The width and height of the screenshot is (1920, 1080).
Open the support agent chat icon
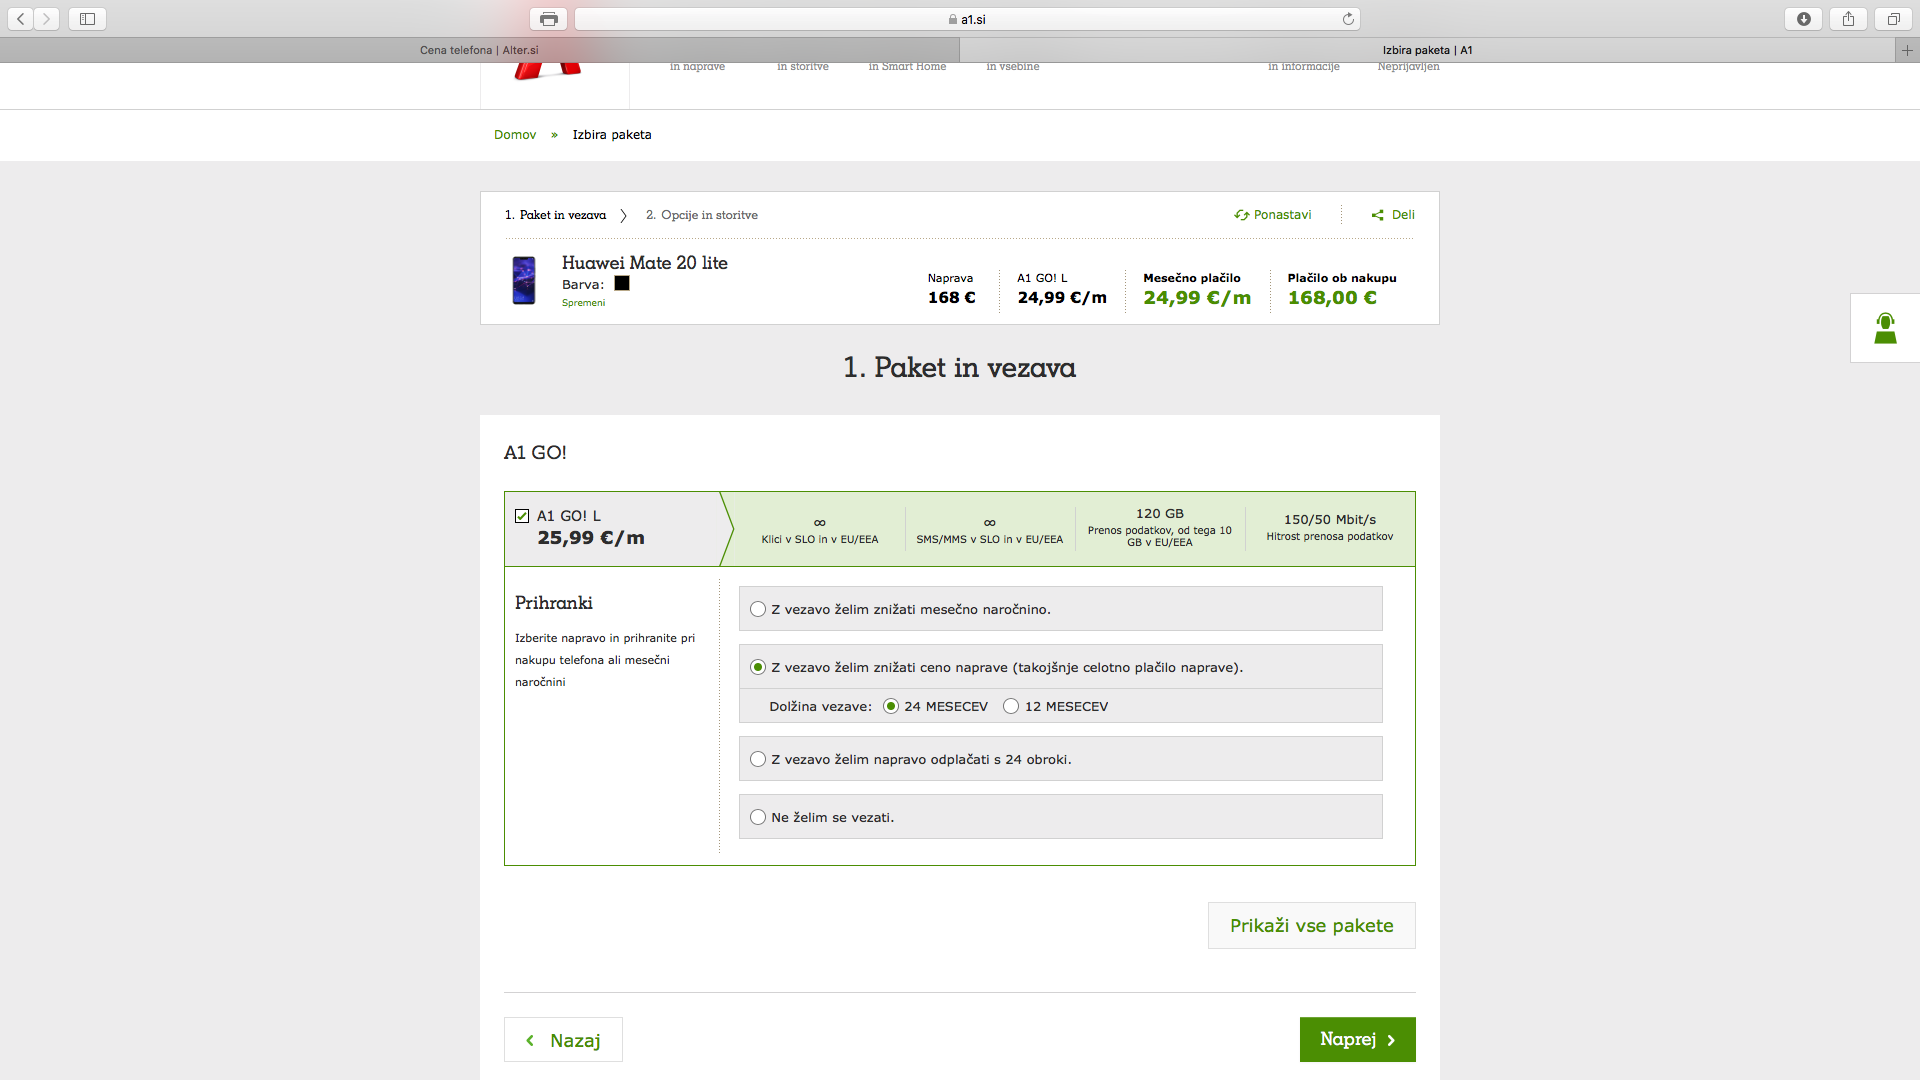[1885, 328]
